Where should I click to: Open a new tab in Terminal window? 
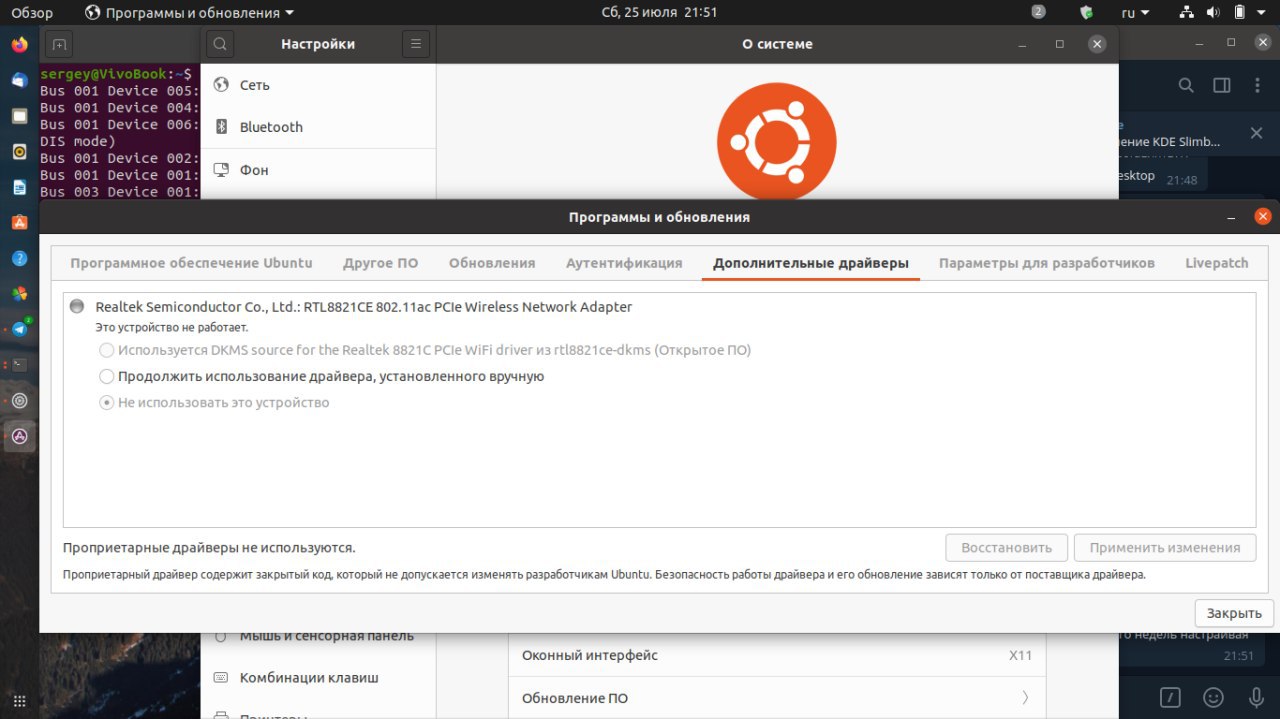pos(59,44)
